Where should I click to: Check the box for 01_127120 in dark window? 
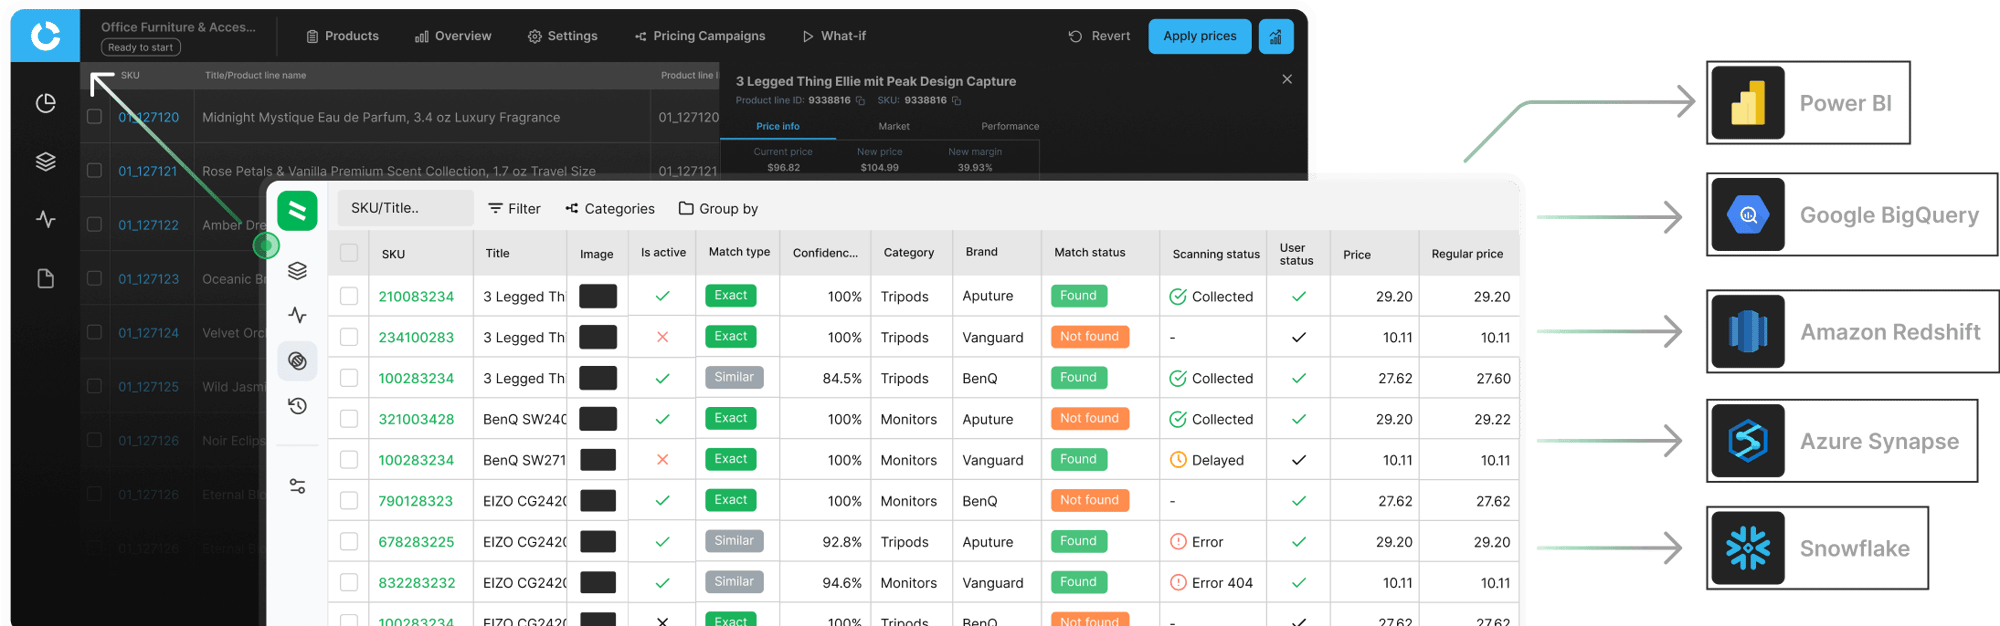pyautogui.click(x=94, y=117)
